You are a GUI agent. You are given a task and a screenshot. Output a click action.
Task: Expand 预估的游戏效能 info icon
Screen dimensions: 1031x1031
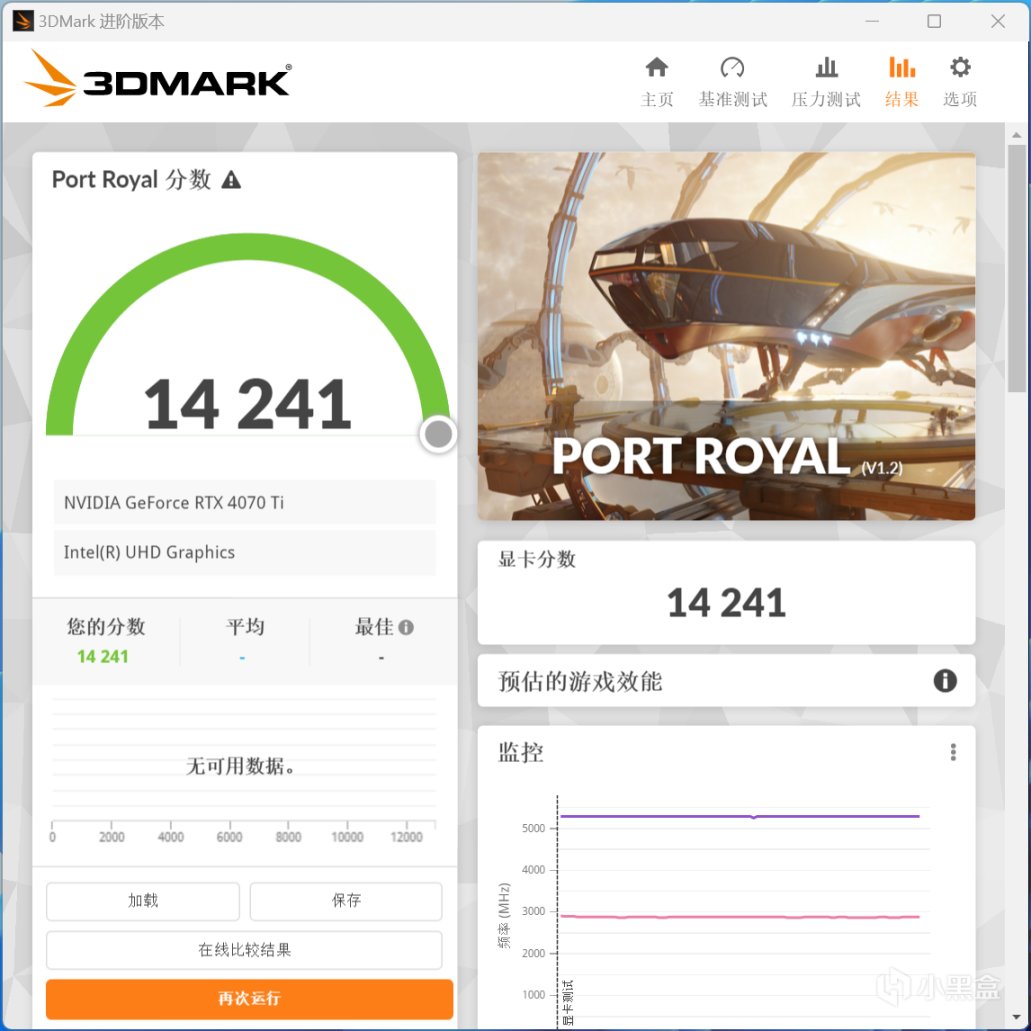(945, 681)
